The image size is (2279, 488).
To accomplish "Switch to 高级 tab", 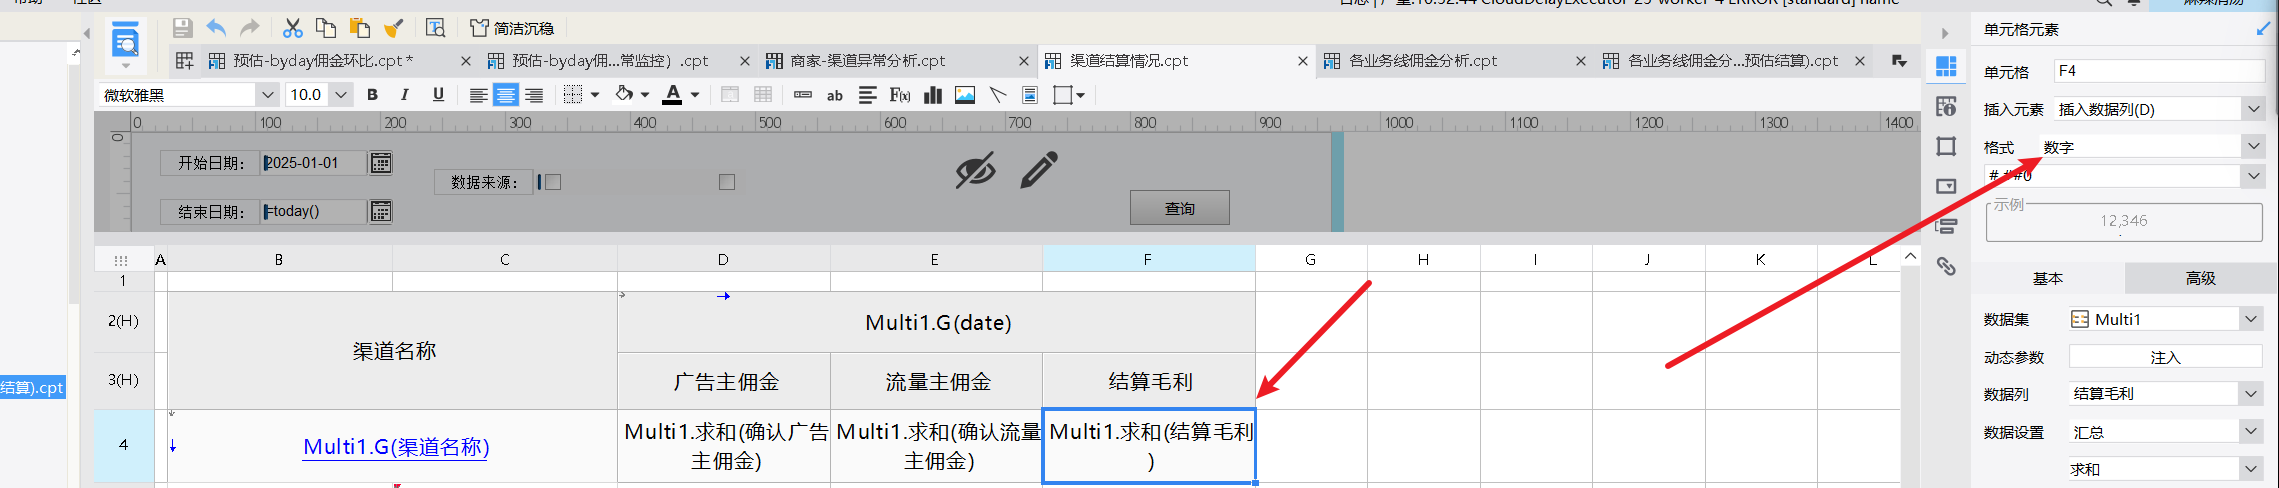I will click(2200, 278).
